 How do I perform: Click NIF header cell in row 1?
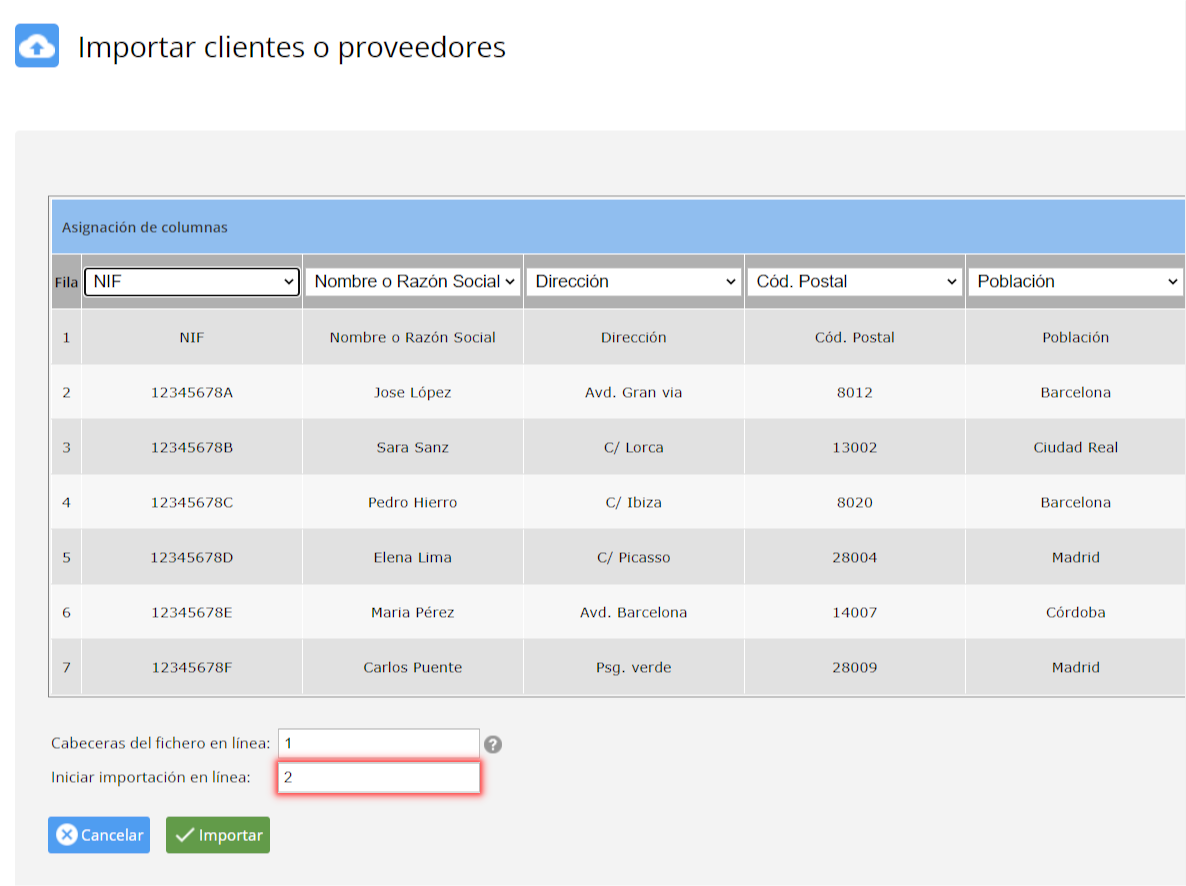tap(192, 337)
